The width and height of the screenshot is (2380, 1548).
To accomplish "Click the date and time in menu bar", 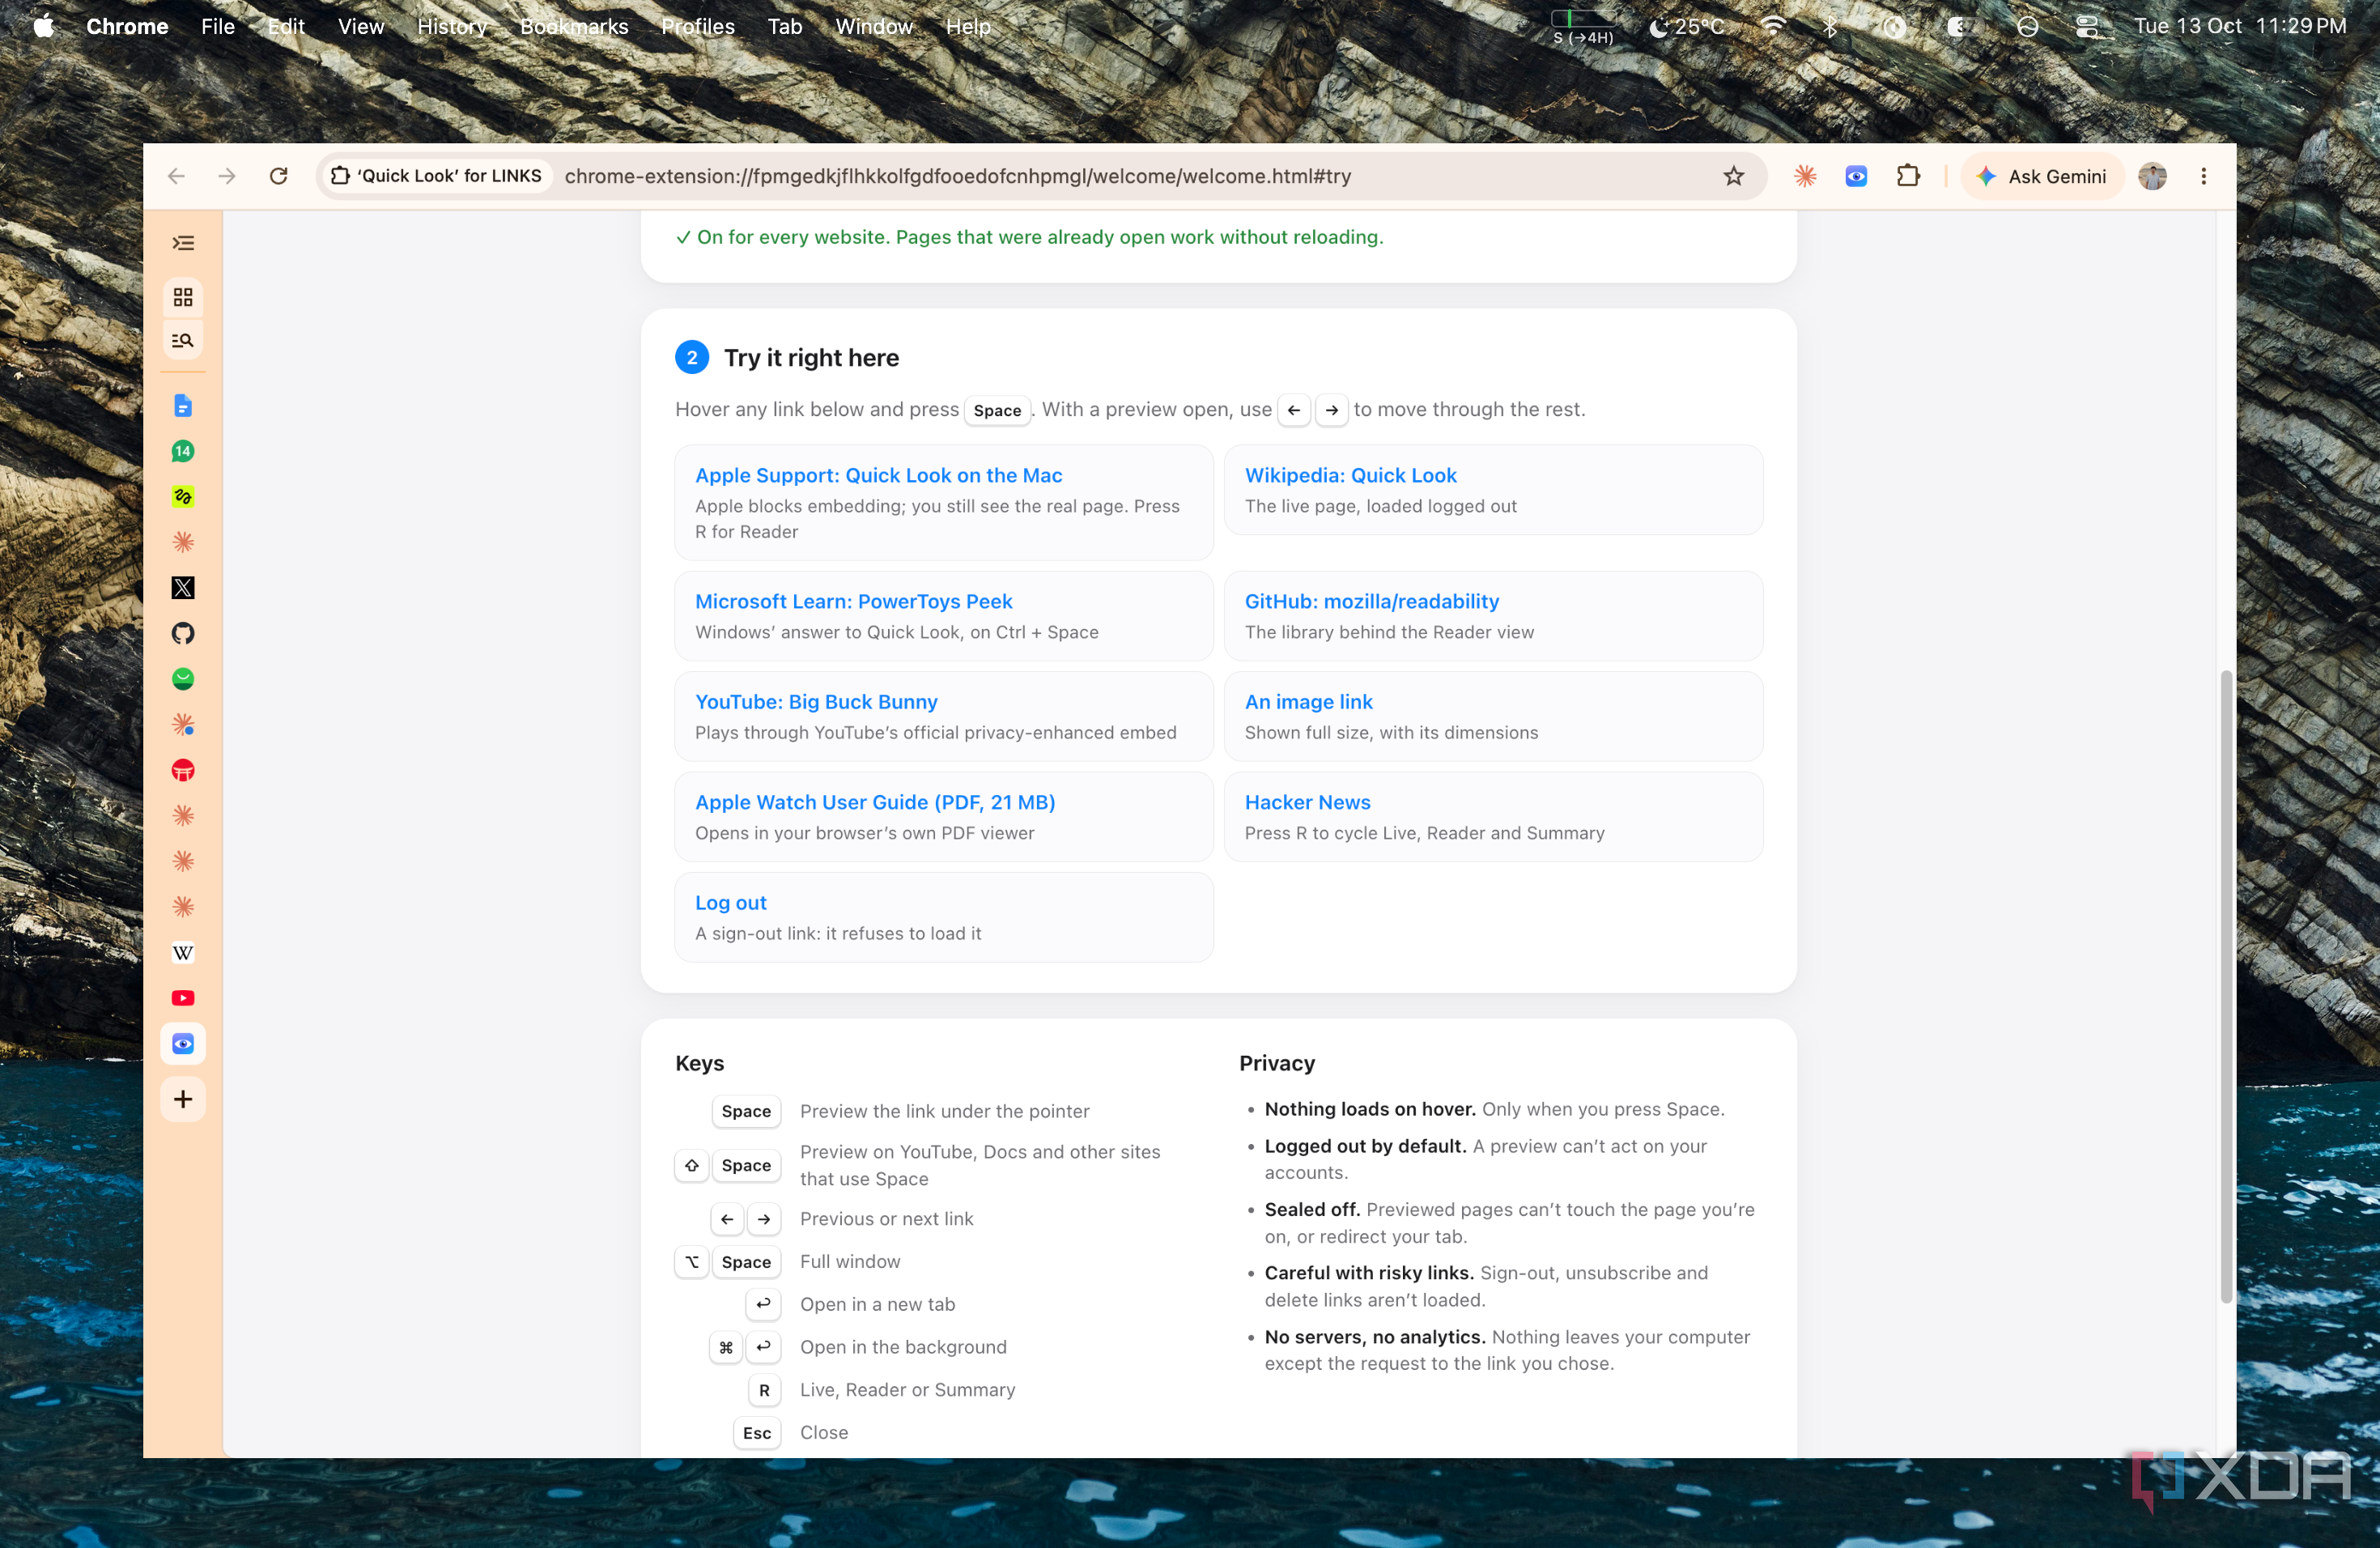I will (2240, 26).
